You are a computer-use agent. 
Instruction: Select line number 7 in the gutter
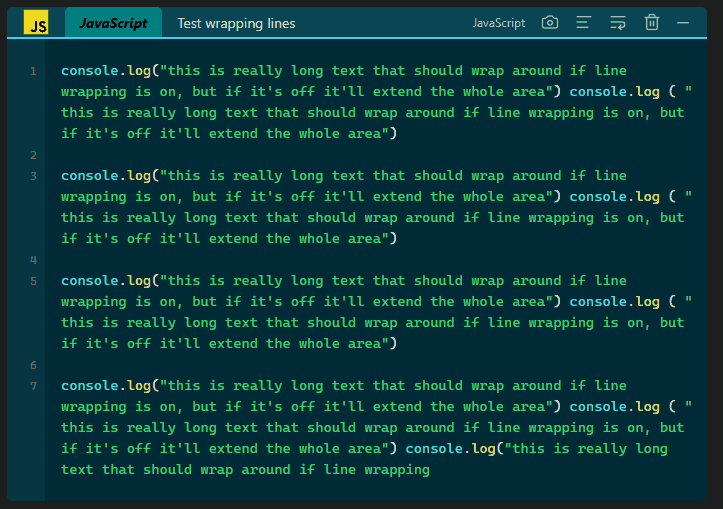pyautogui.click(x=33, y=386)
